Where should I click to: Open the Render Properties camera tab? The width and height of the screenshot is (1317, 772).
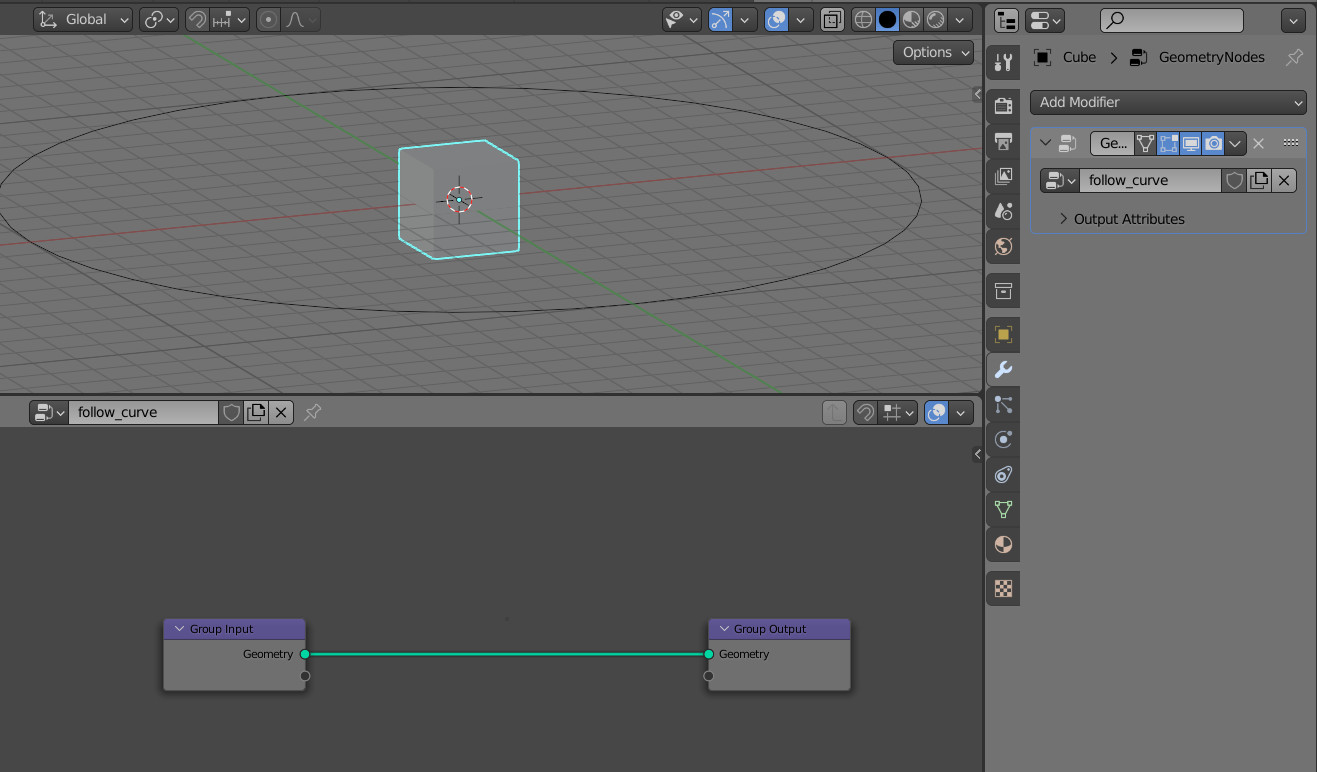1003,103
